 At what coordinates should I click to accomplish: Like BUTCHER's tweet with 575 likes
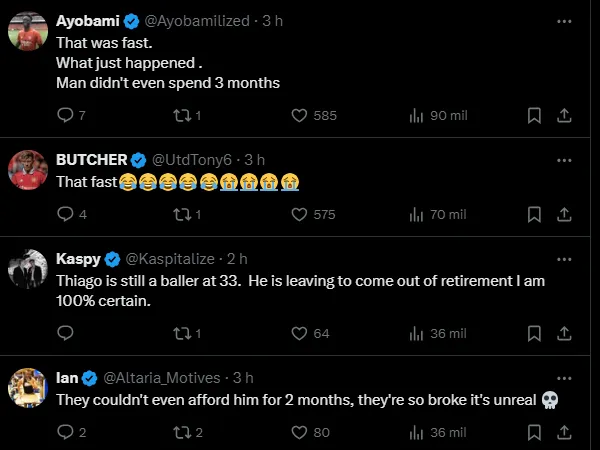tap(298, 214)
